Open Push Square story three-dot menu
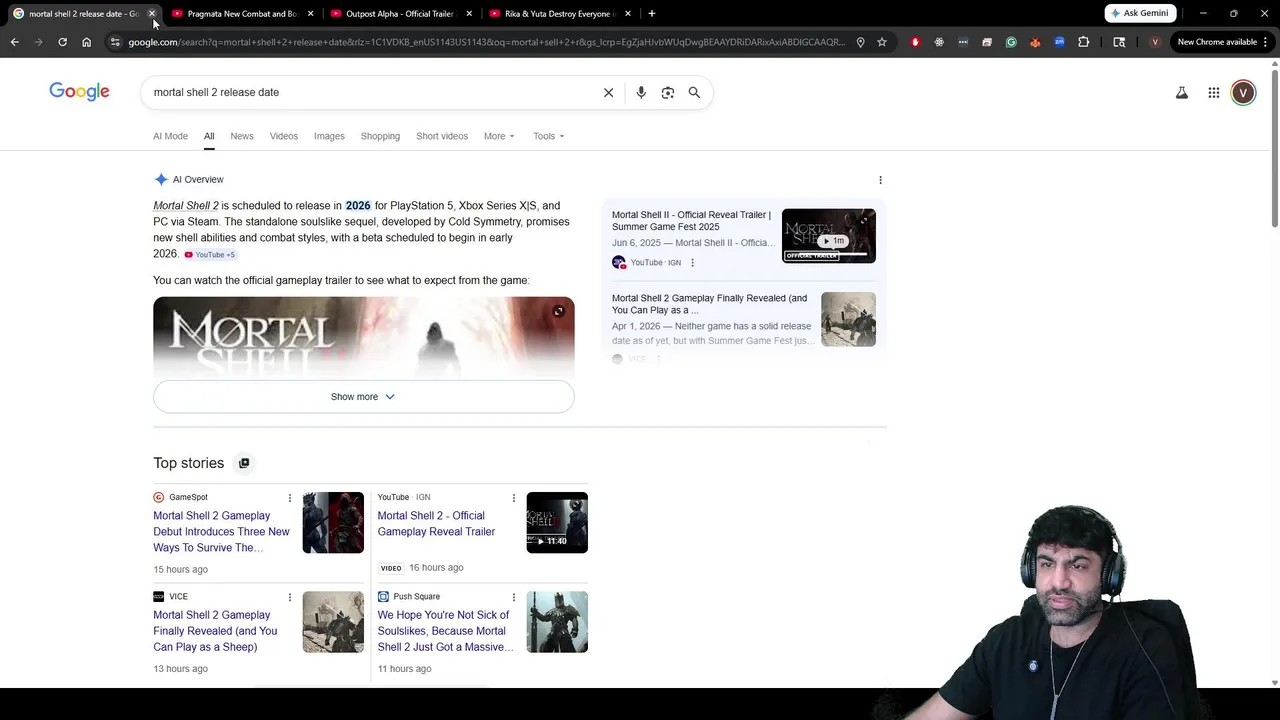The image size is (1280, 720). click(514, 597)
